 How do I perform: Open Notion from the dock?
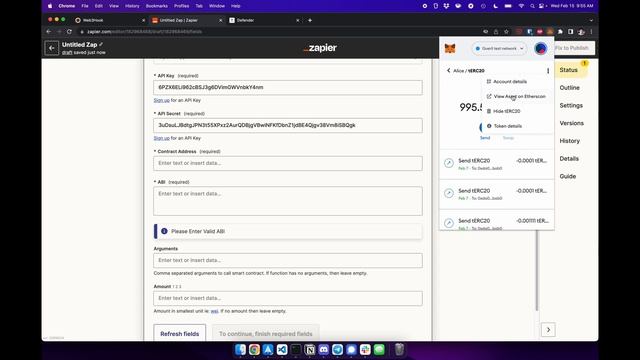[310, 349]
